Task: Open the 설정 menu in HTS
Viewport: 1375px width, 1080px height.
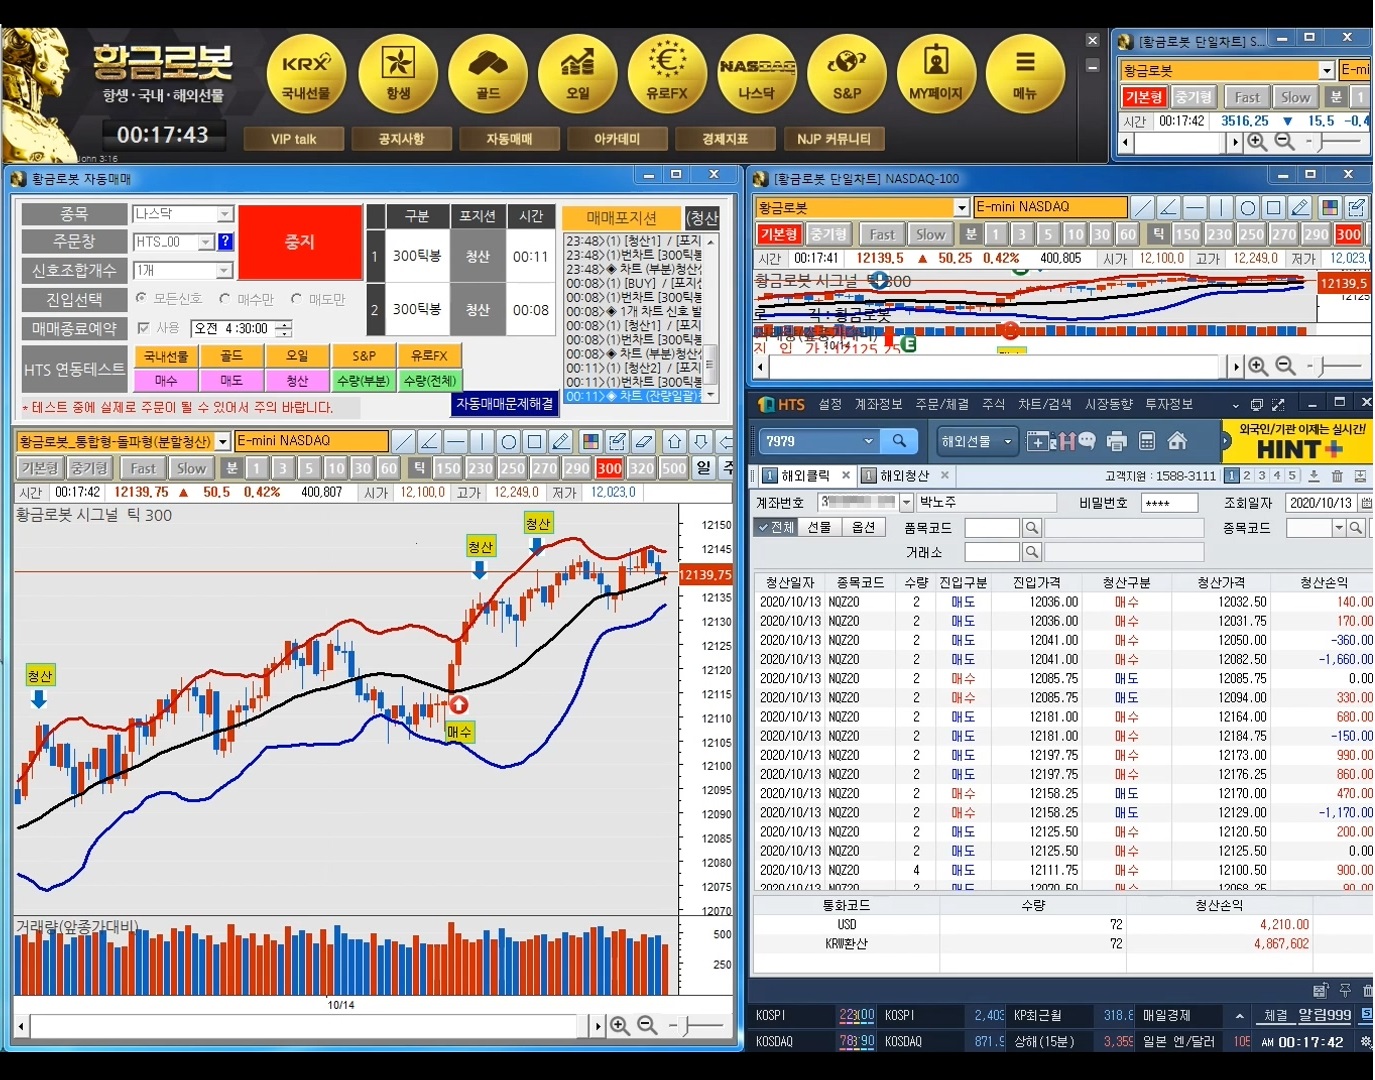Action: coord(830,404)
